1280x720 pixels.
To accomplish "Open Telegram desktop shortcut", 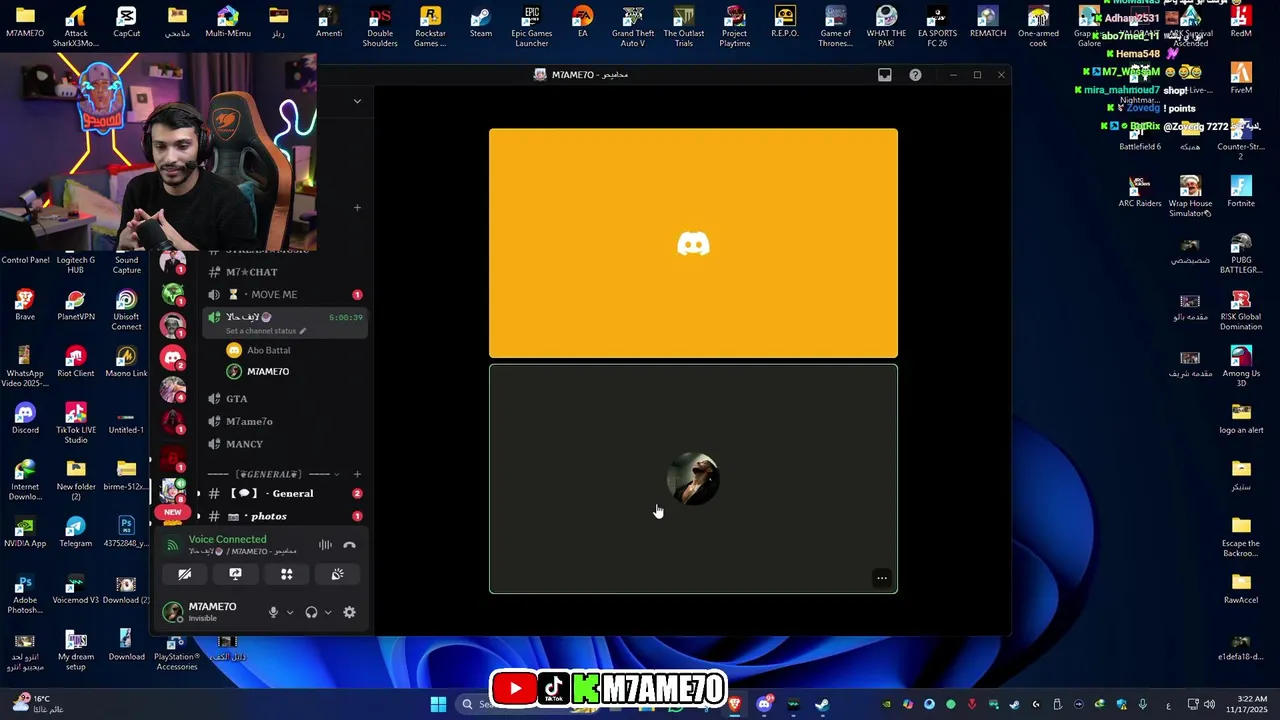I will pyautogui.click(x=75, y=533).
